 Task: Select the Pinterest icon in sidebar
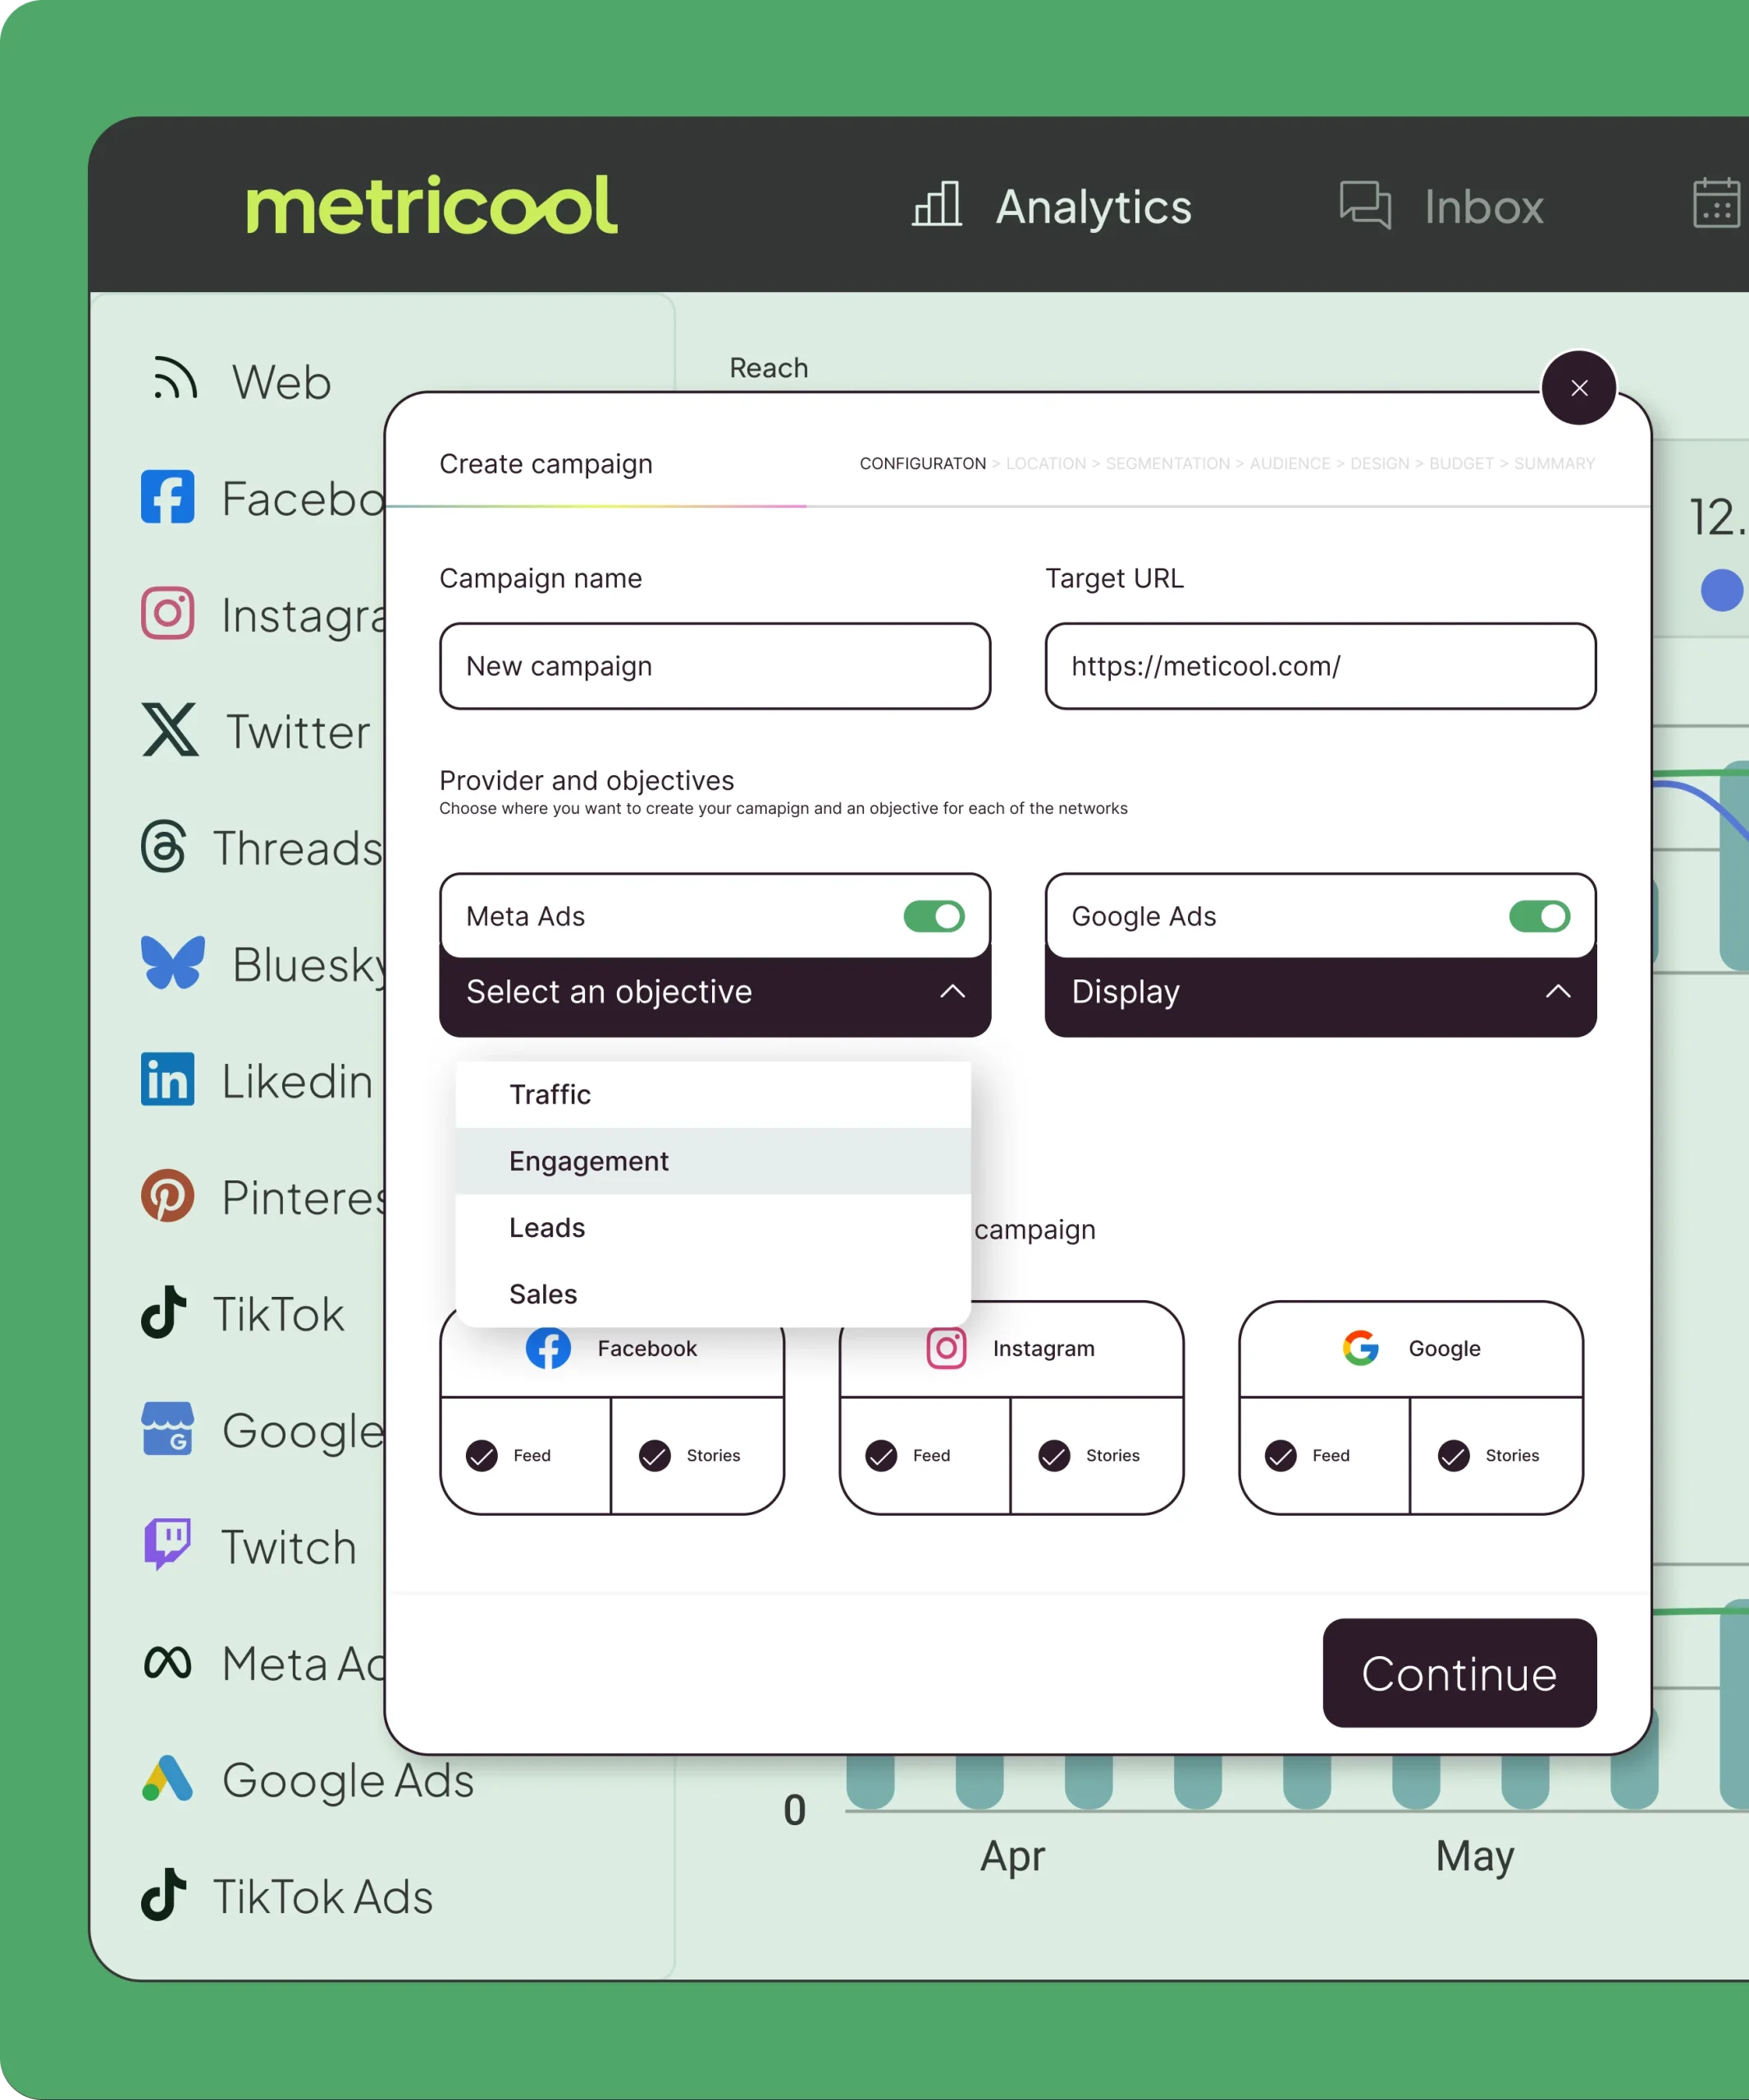tap(168, 1196)
